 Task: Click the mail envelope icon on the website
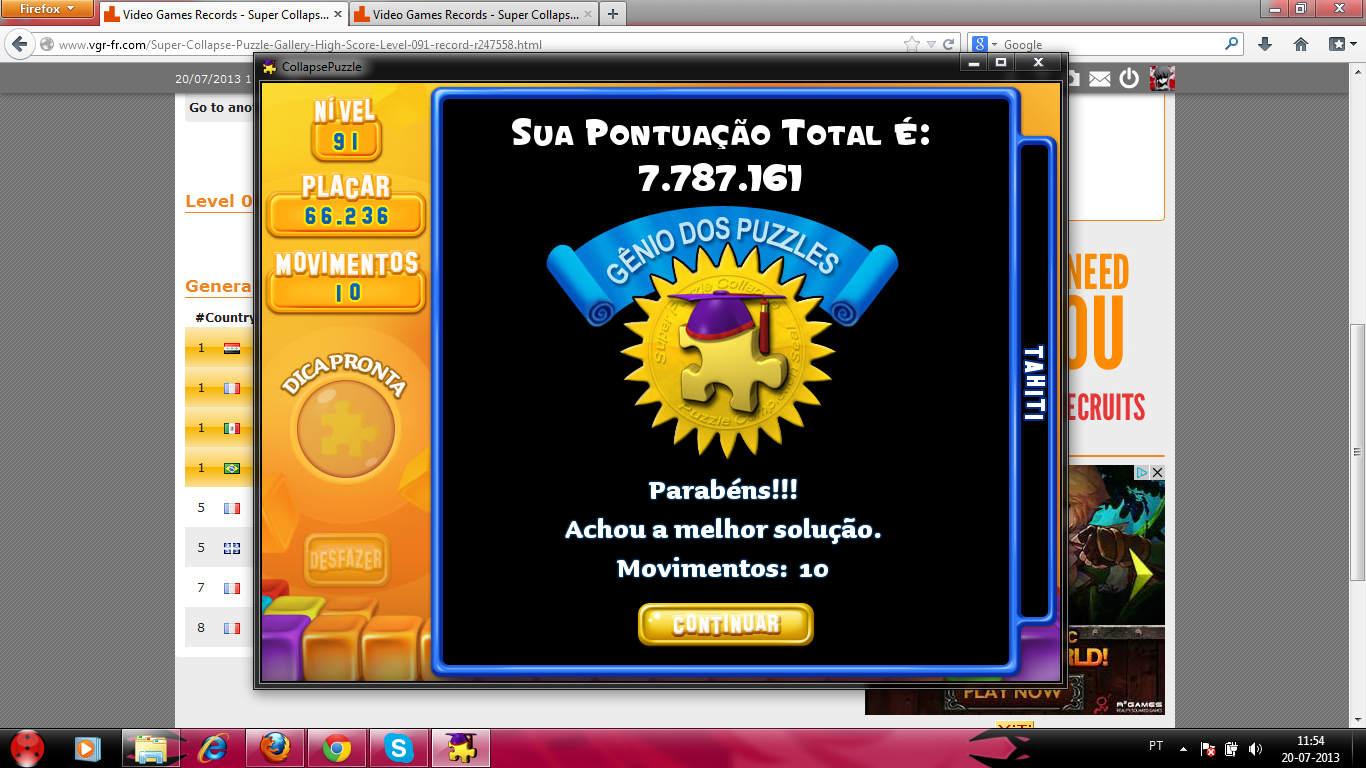pos(1100,78)
